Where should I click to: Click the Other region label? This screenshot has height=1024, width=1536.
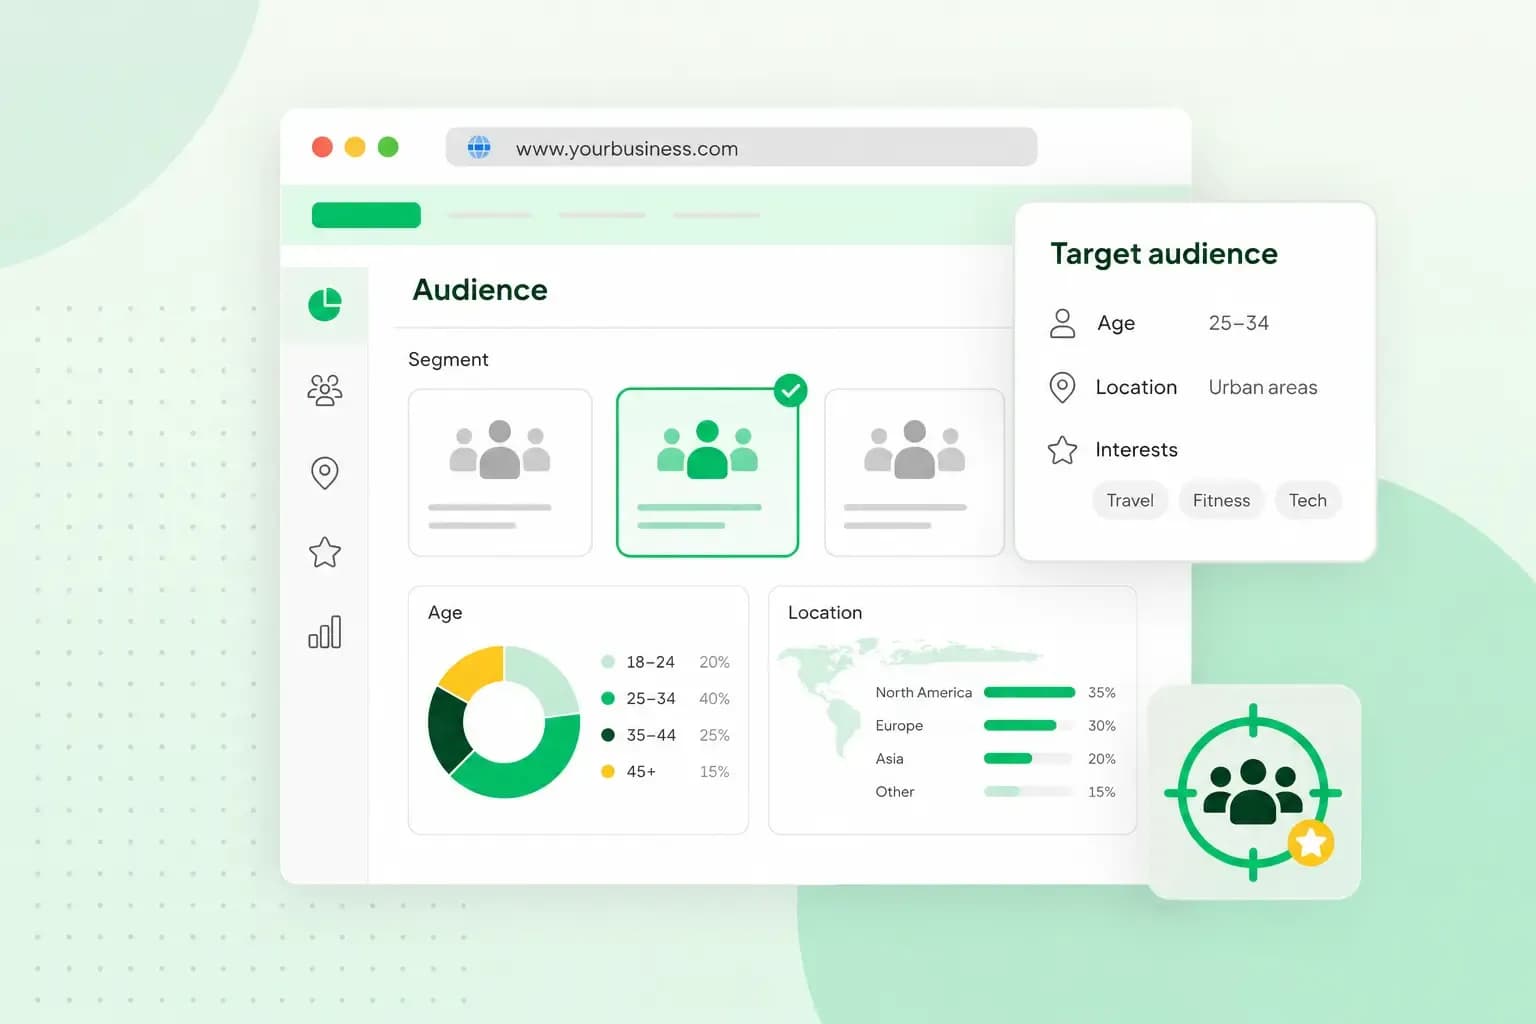(x=894, y=791)
